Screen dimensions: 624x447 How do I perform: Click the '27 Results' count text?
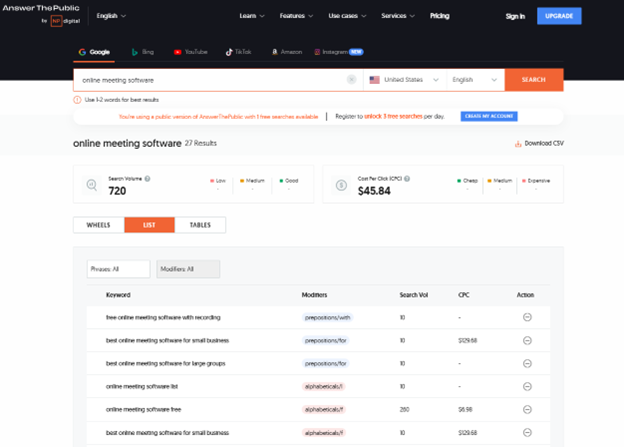pyautogui.click(x=201, y=143)
